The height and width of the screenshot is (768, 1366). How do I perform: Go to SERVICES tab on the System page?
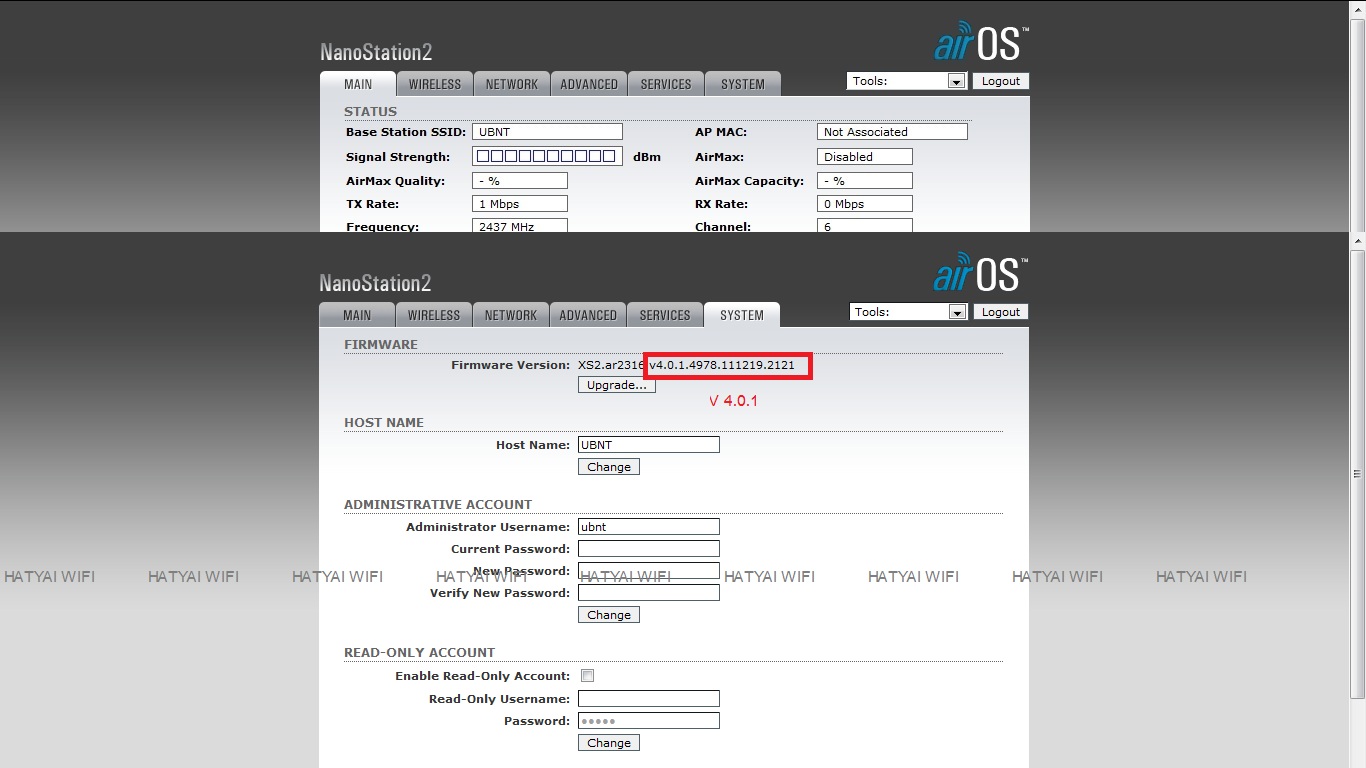[665, 315]
